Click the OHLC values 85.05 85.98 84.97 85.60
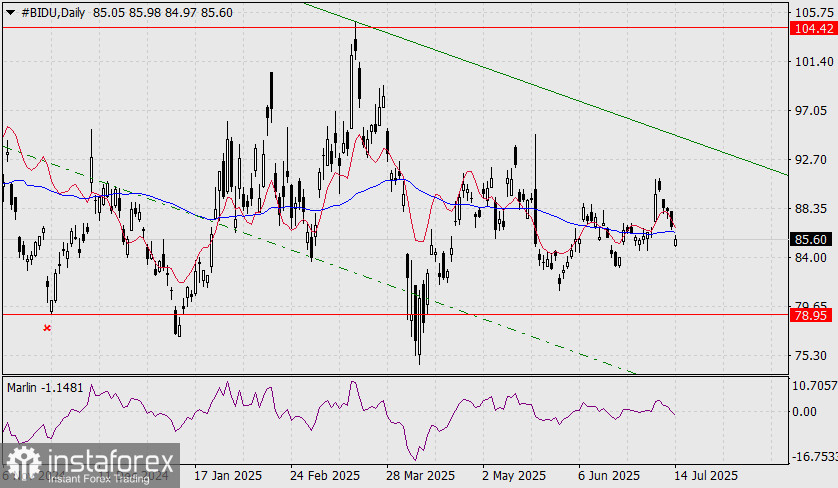 pos(162,13)
